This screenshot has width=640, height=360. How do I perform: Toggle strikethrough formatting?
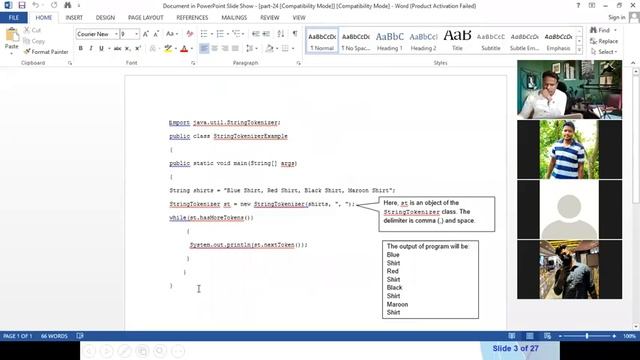tap(118, 49)
